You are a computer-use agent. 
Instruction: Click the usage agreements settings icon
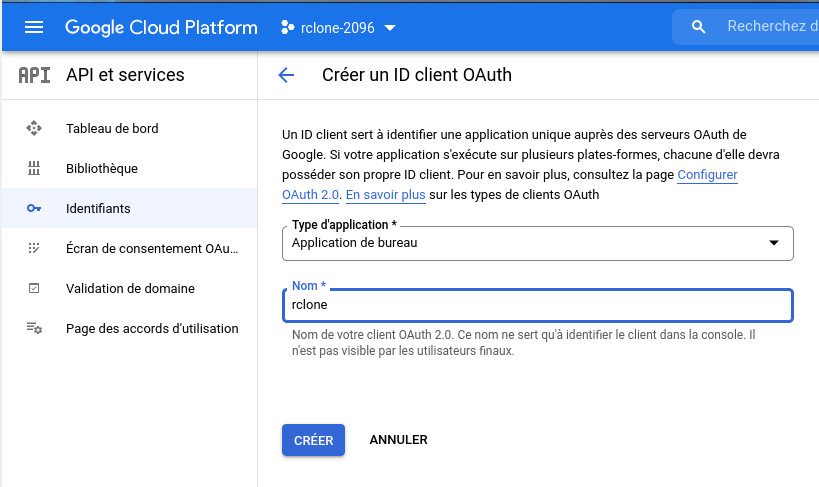[x=34, y=328]
